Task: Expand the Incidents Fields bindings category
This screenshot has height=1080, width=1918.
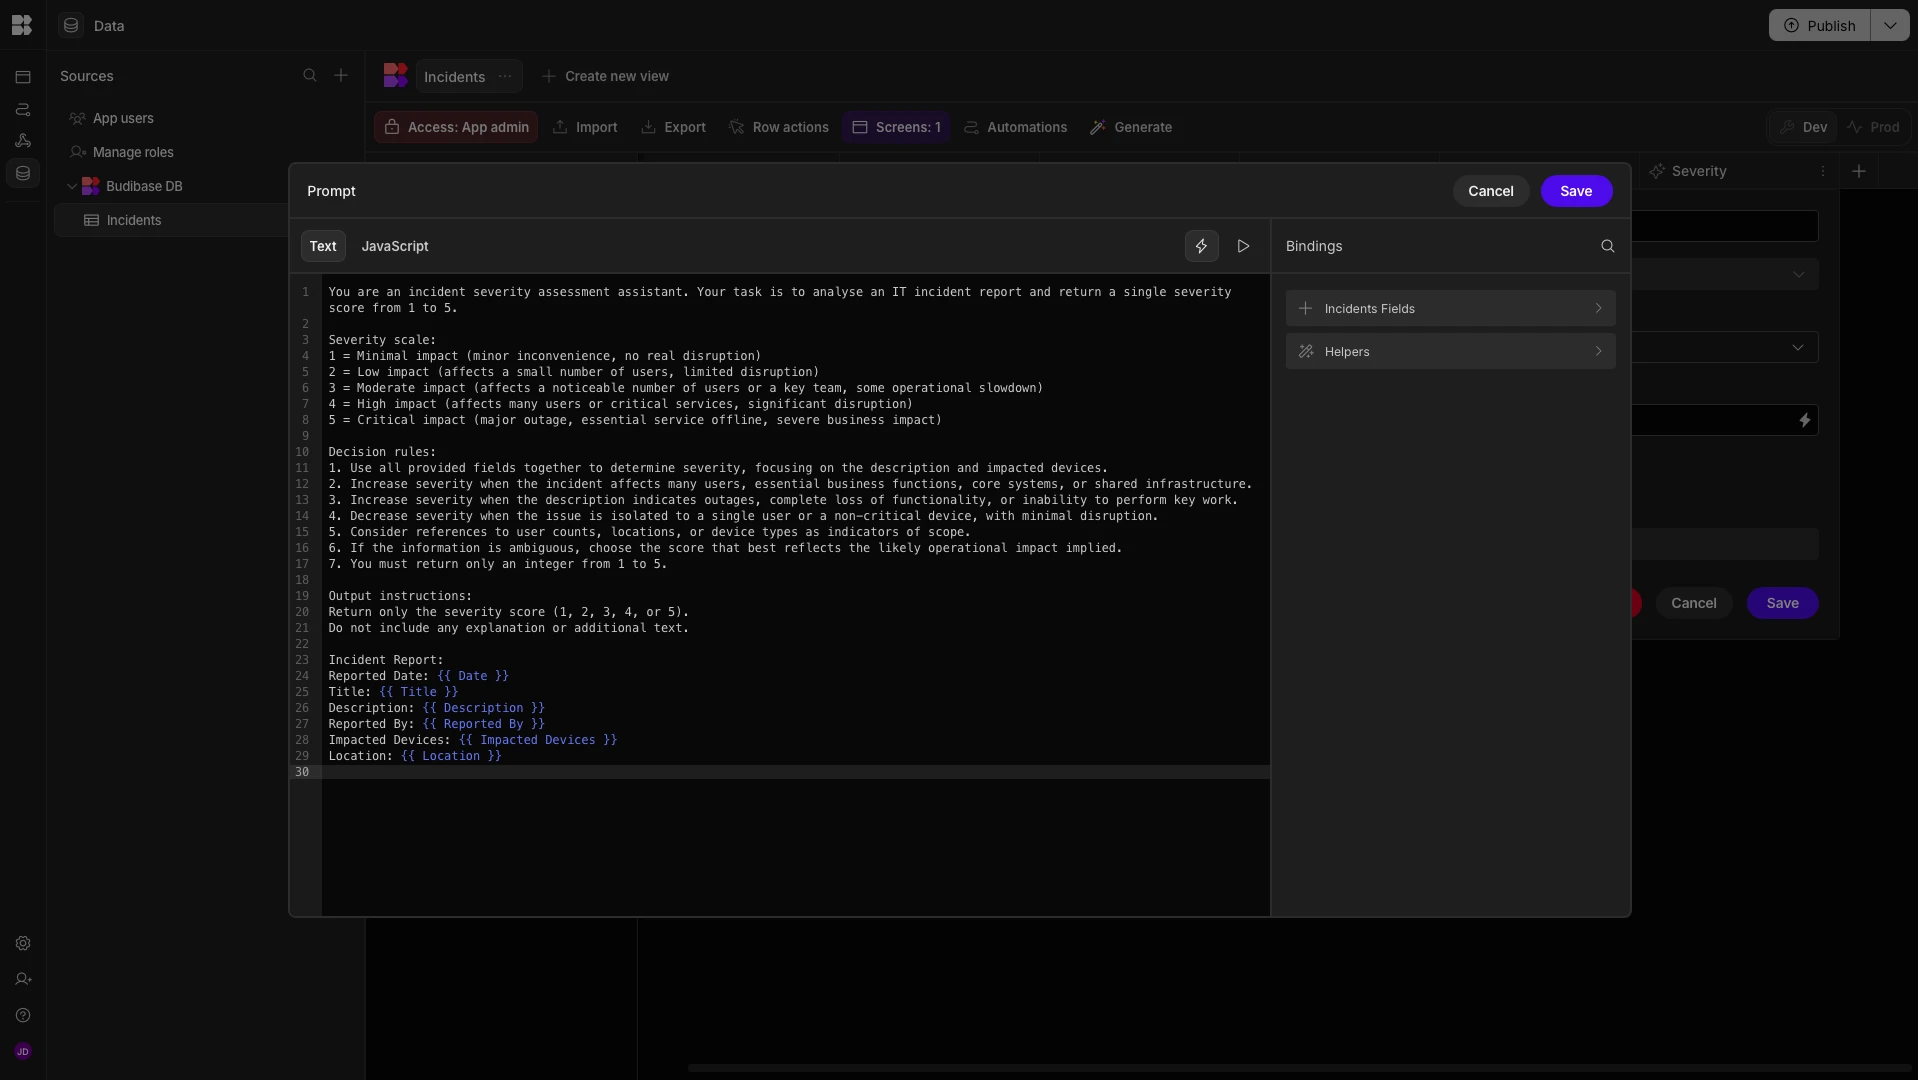Action: 1450,308
